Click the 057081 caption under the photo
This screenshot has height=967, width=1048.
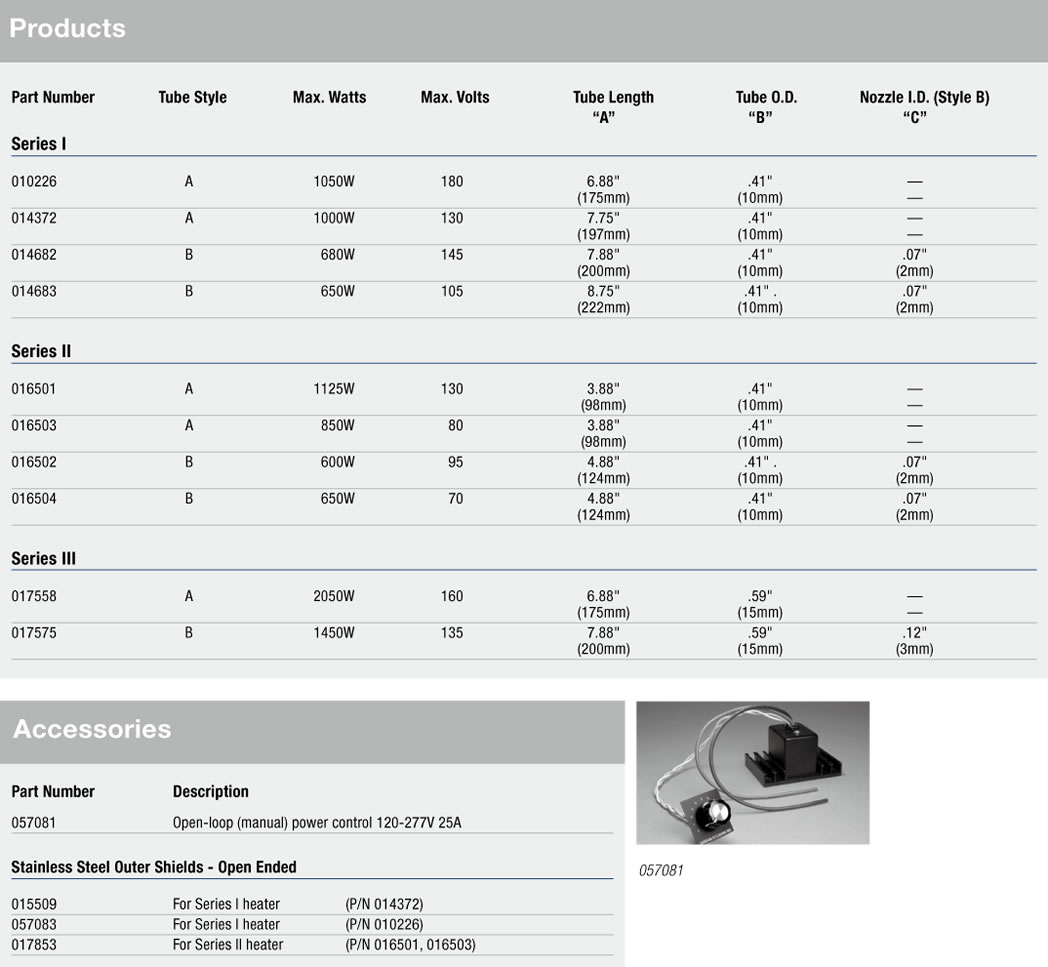pos(660,870)
